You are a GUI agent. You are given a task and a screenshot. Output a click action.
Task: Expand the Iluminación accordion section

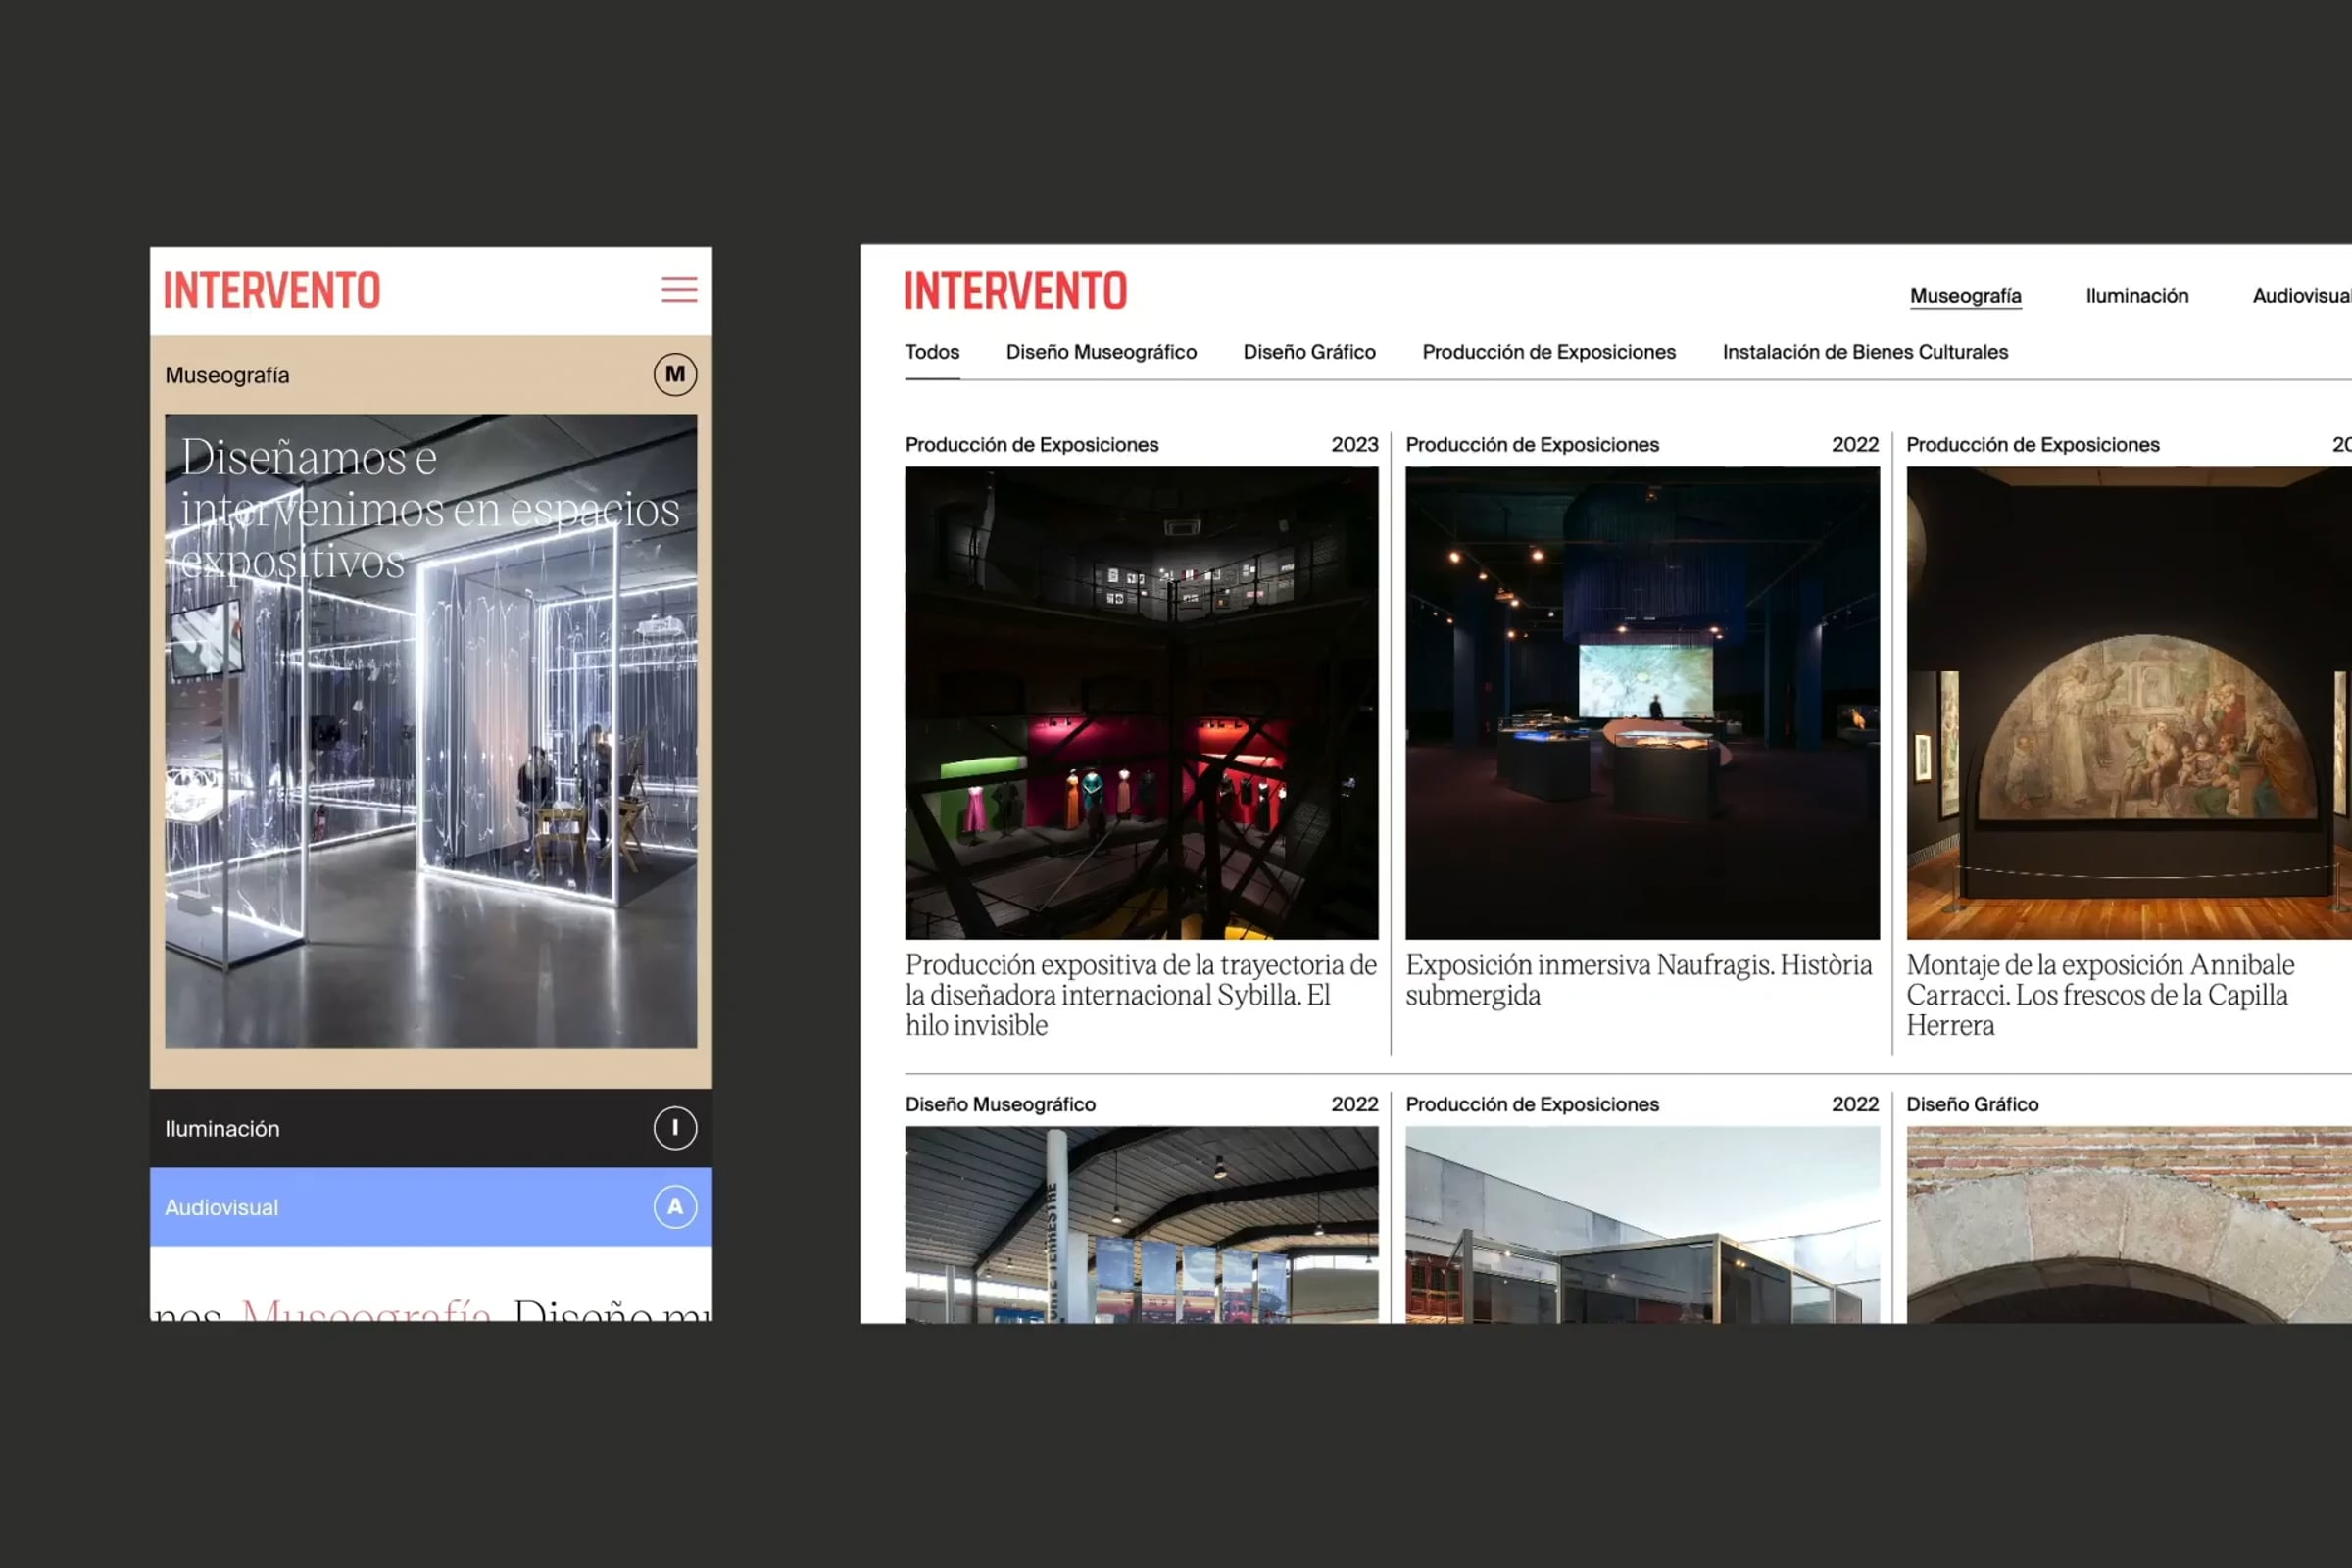[400, 1128]
